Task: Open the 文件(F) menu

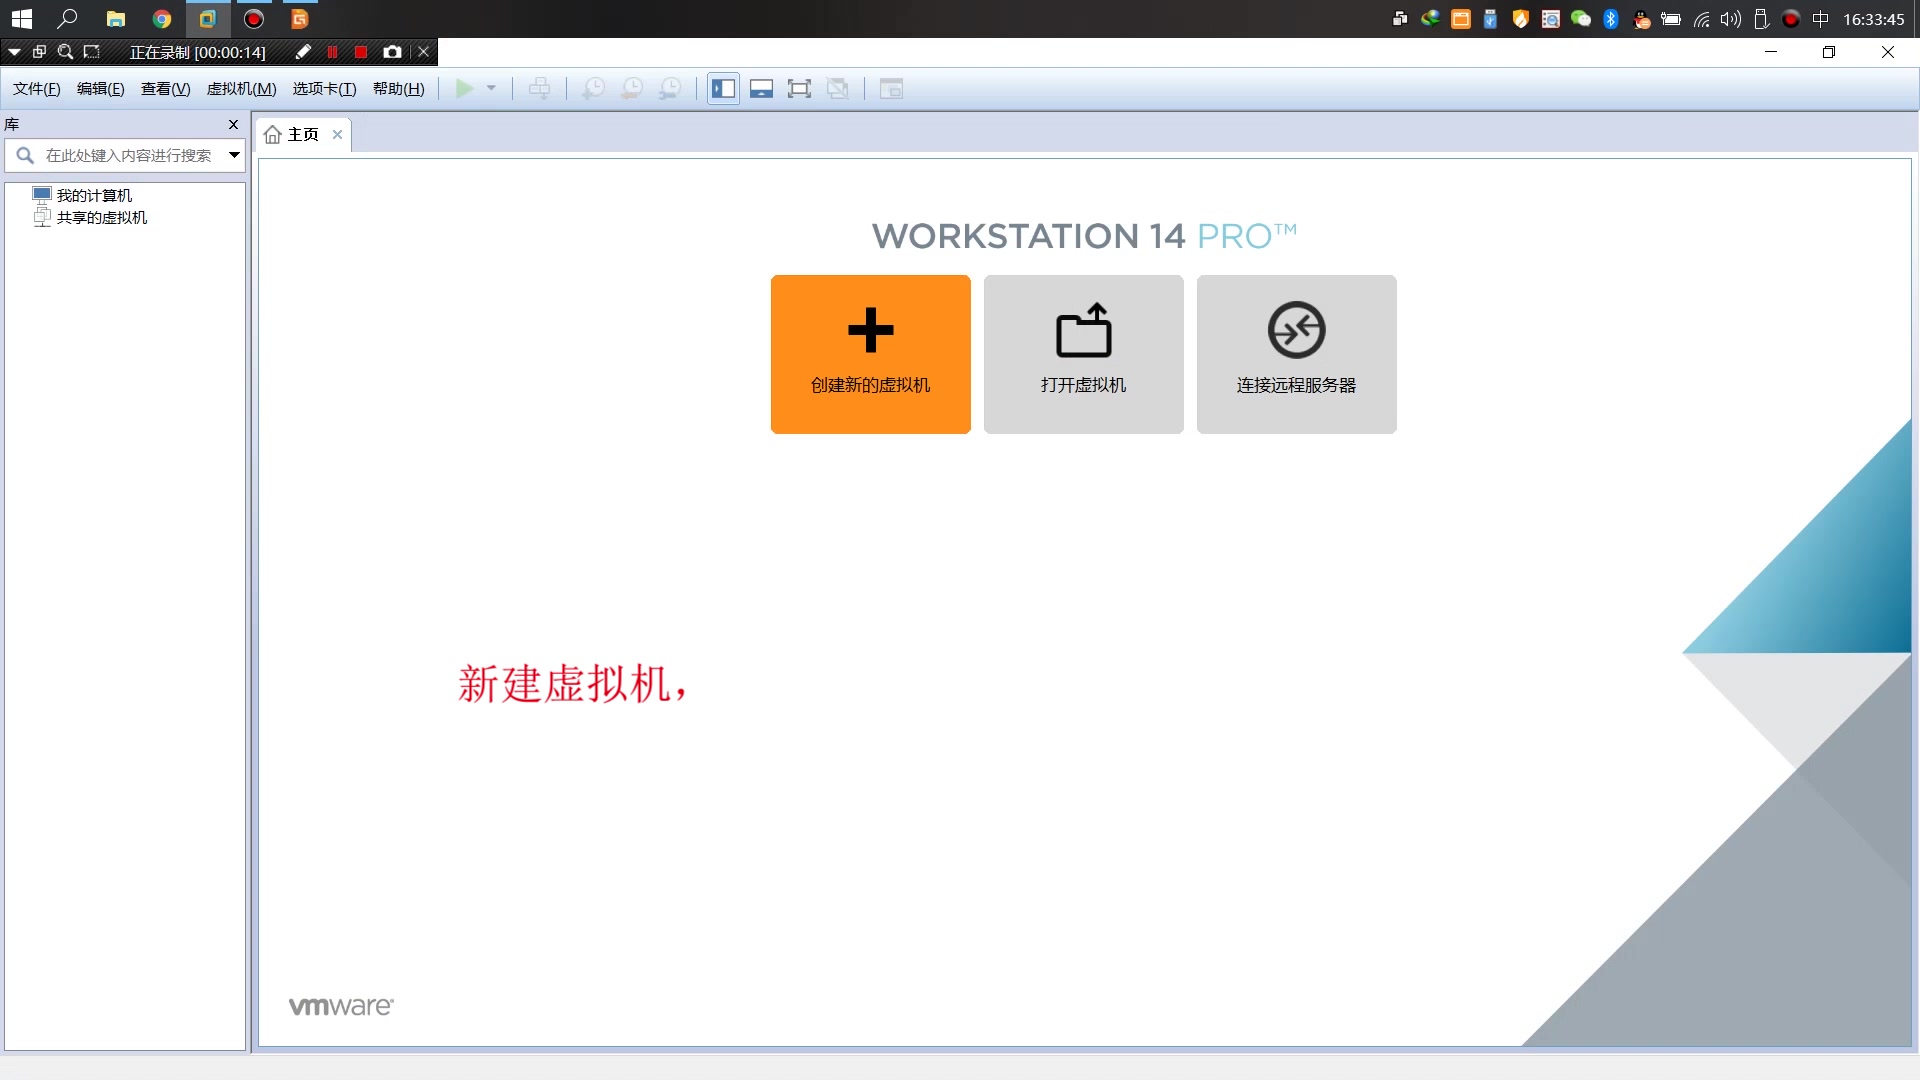Action: click(x=36, y=89)
